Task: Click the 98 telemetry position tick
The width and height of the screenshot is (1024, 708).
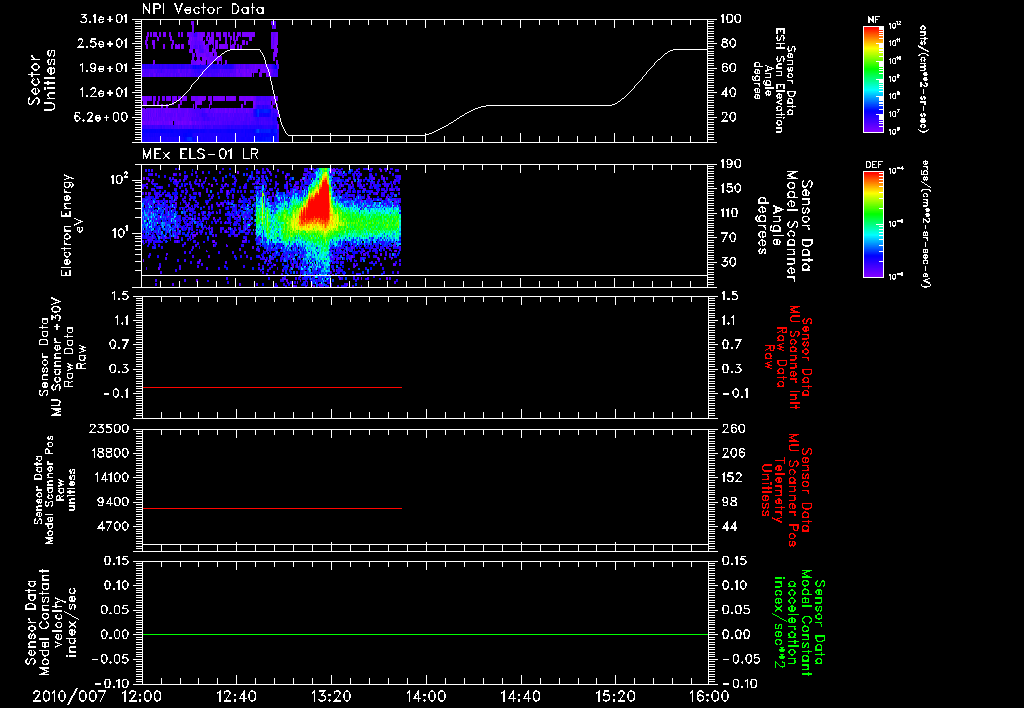Action: [729, 502]
